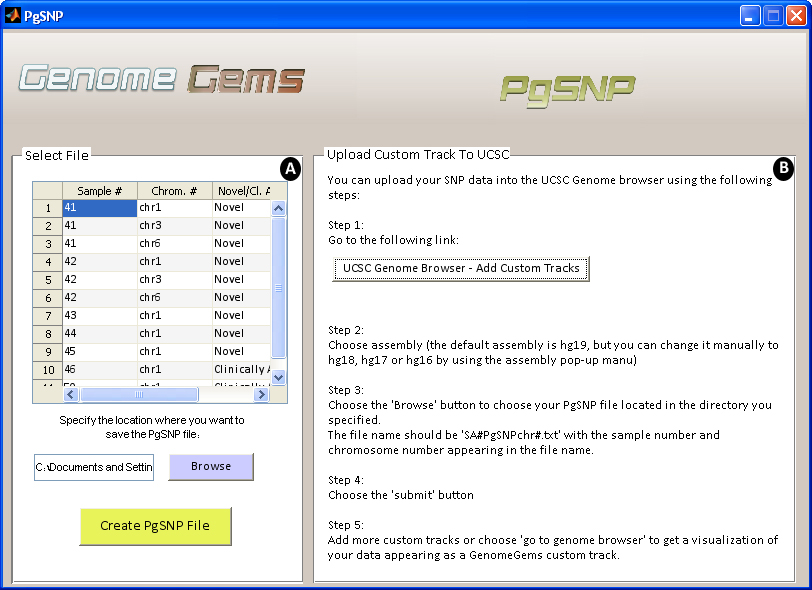Select the Clinically cell in row 10
The height and width of the screenshot is (590, 812).
click(x=241, y=370)
